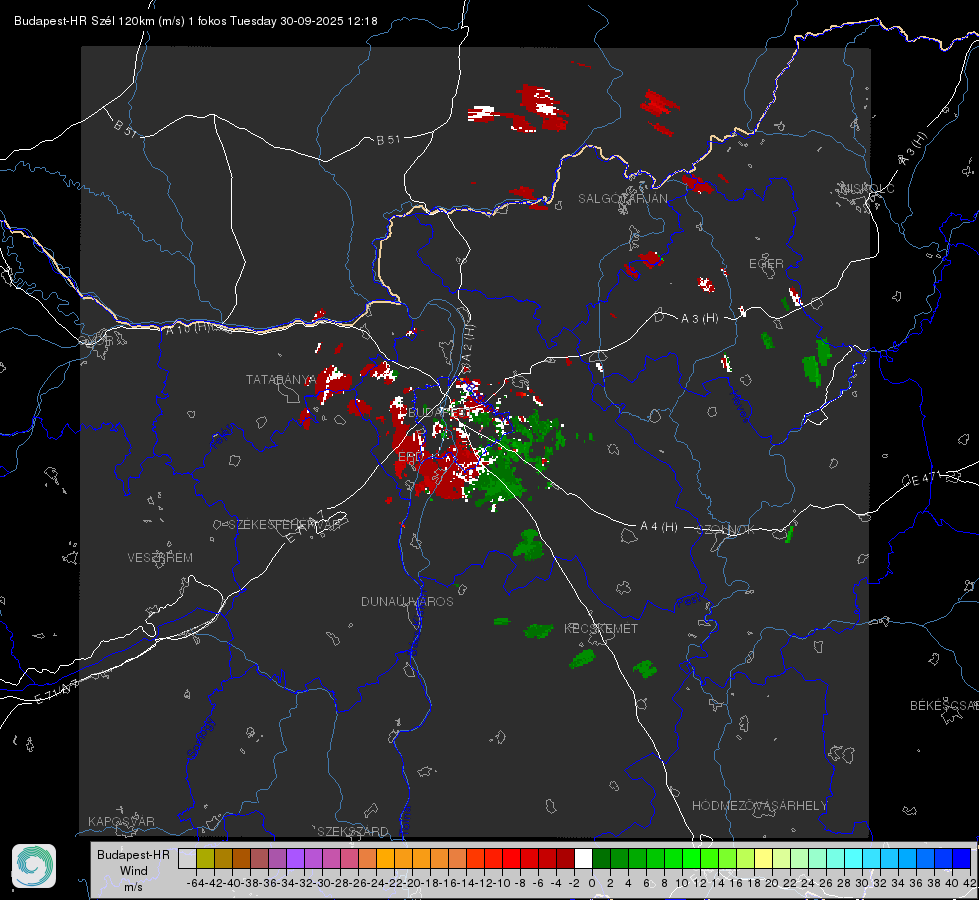Screen dimensions: 979x900
Task: Click the B 51 road label at top center
Action: [x=388, y=140]
